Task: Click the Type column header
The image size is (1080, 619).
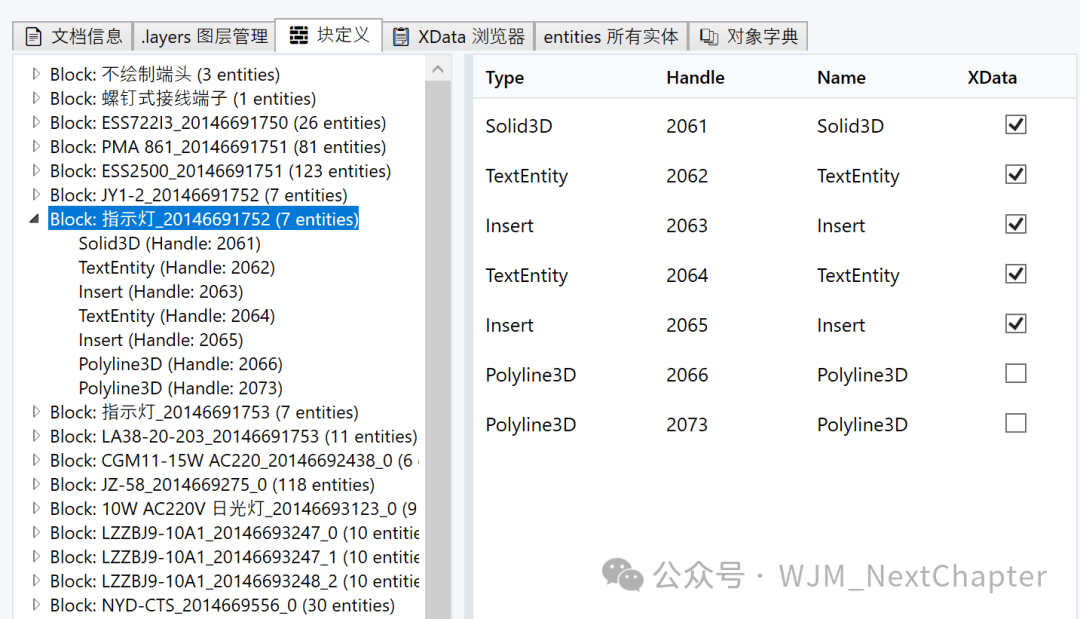Action: pyautogui.click(x=505, y=78)
